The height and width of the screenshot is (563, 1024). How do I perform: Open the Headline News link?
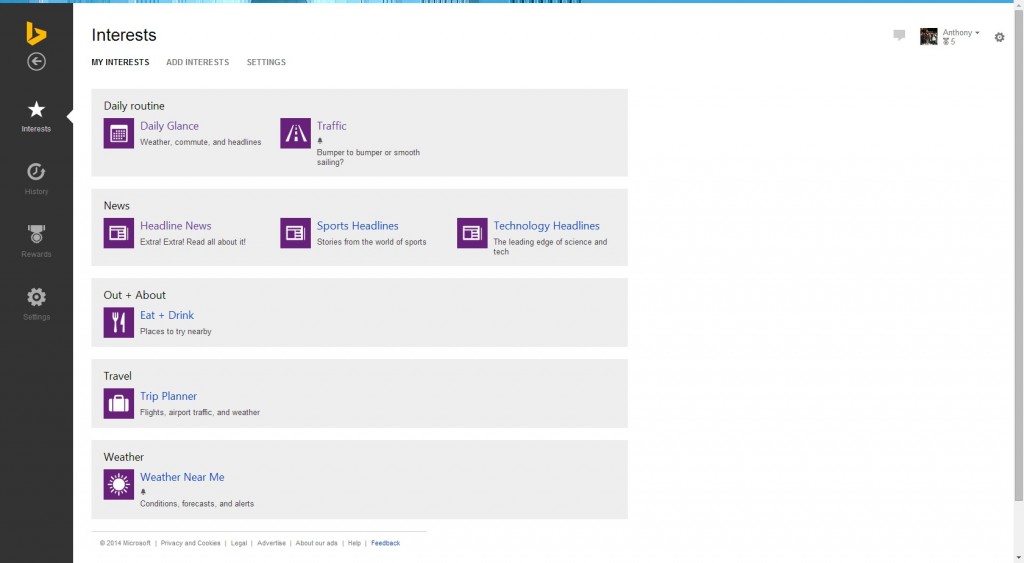(x=176, y=226)
